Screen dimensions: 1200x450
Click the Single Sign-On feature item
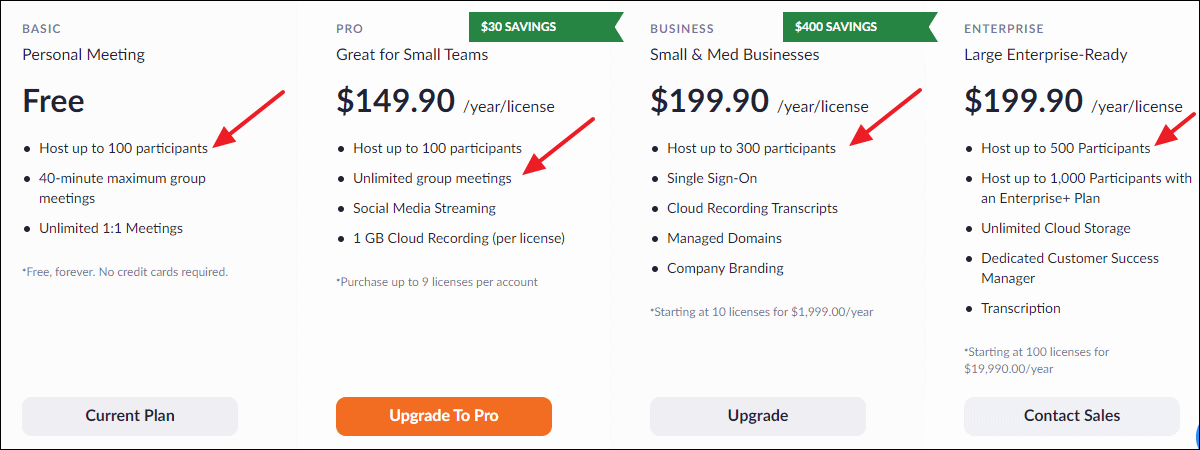(x=712, y=178)
